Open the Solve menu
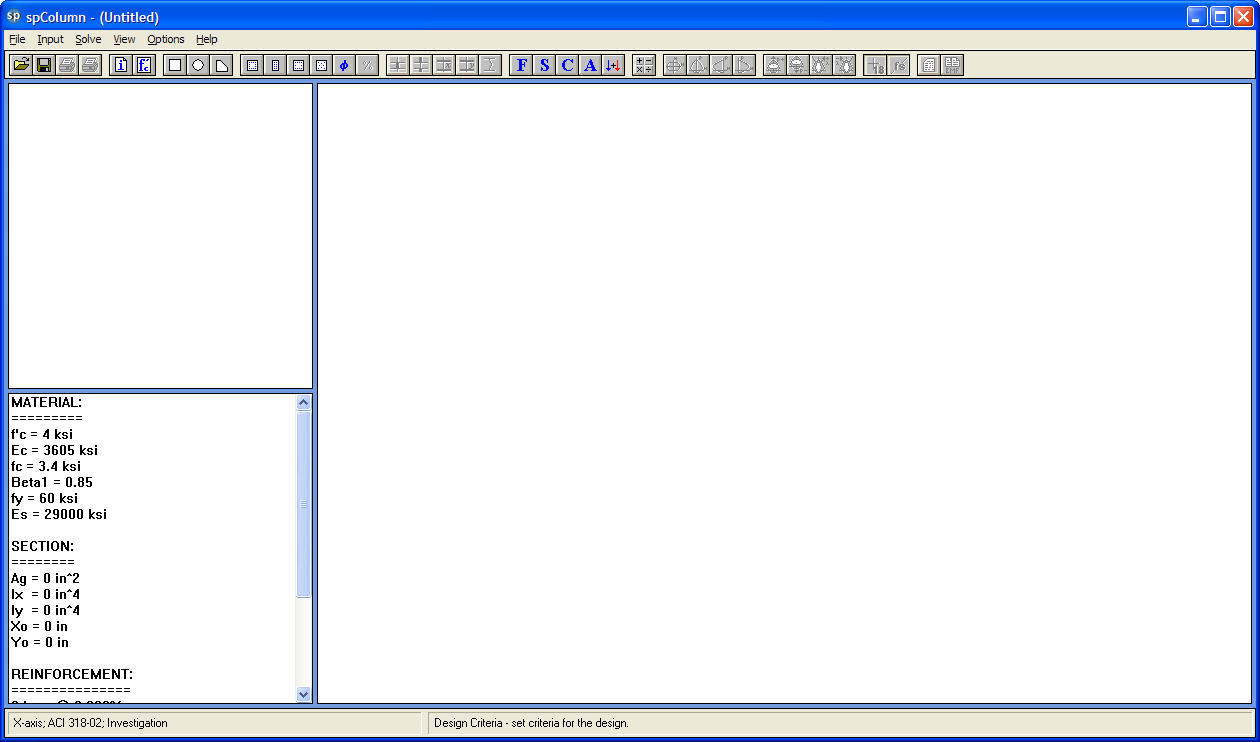Image resolution: width=1260 pixels, height=742 pixels. [x=88, y=40]
